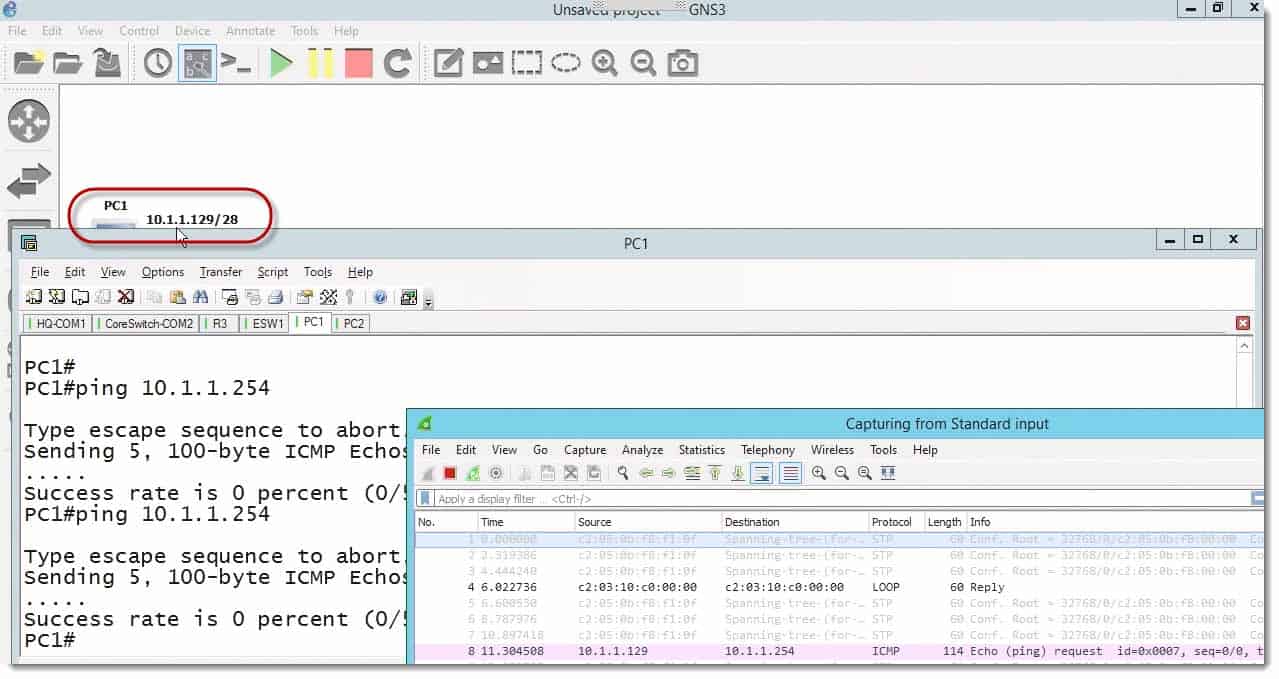Open a project using the GNS3 folder icon
This screenshot has width=1279, height=679.
click(68, 64)
